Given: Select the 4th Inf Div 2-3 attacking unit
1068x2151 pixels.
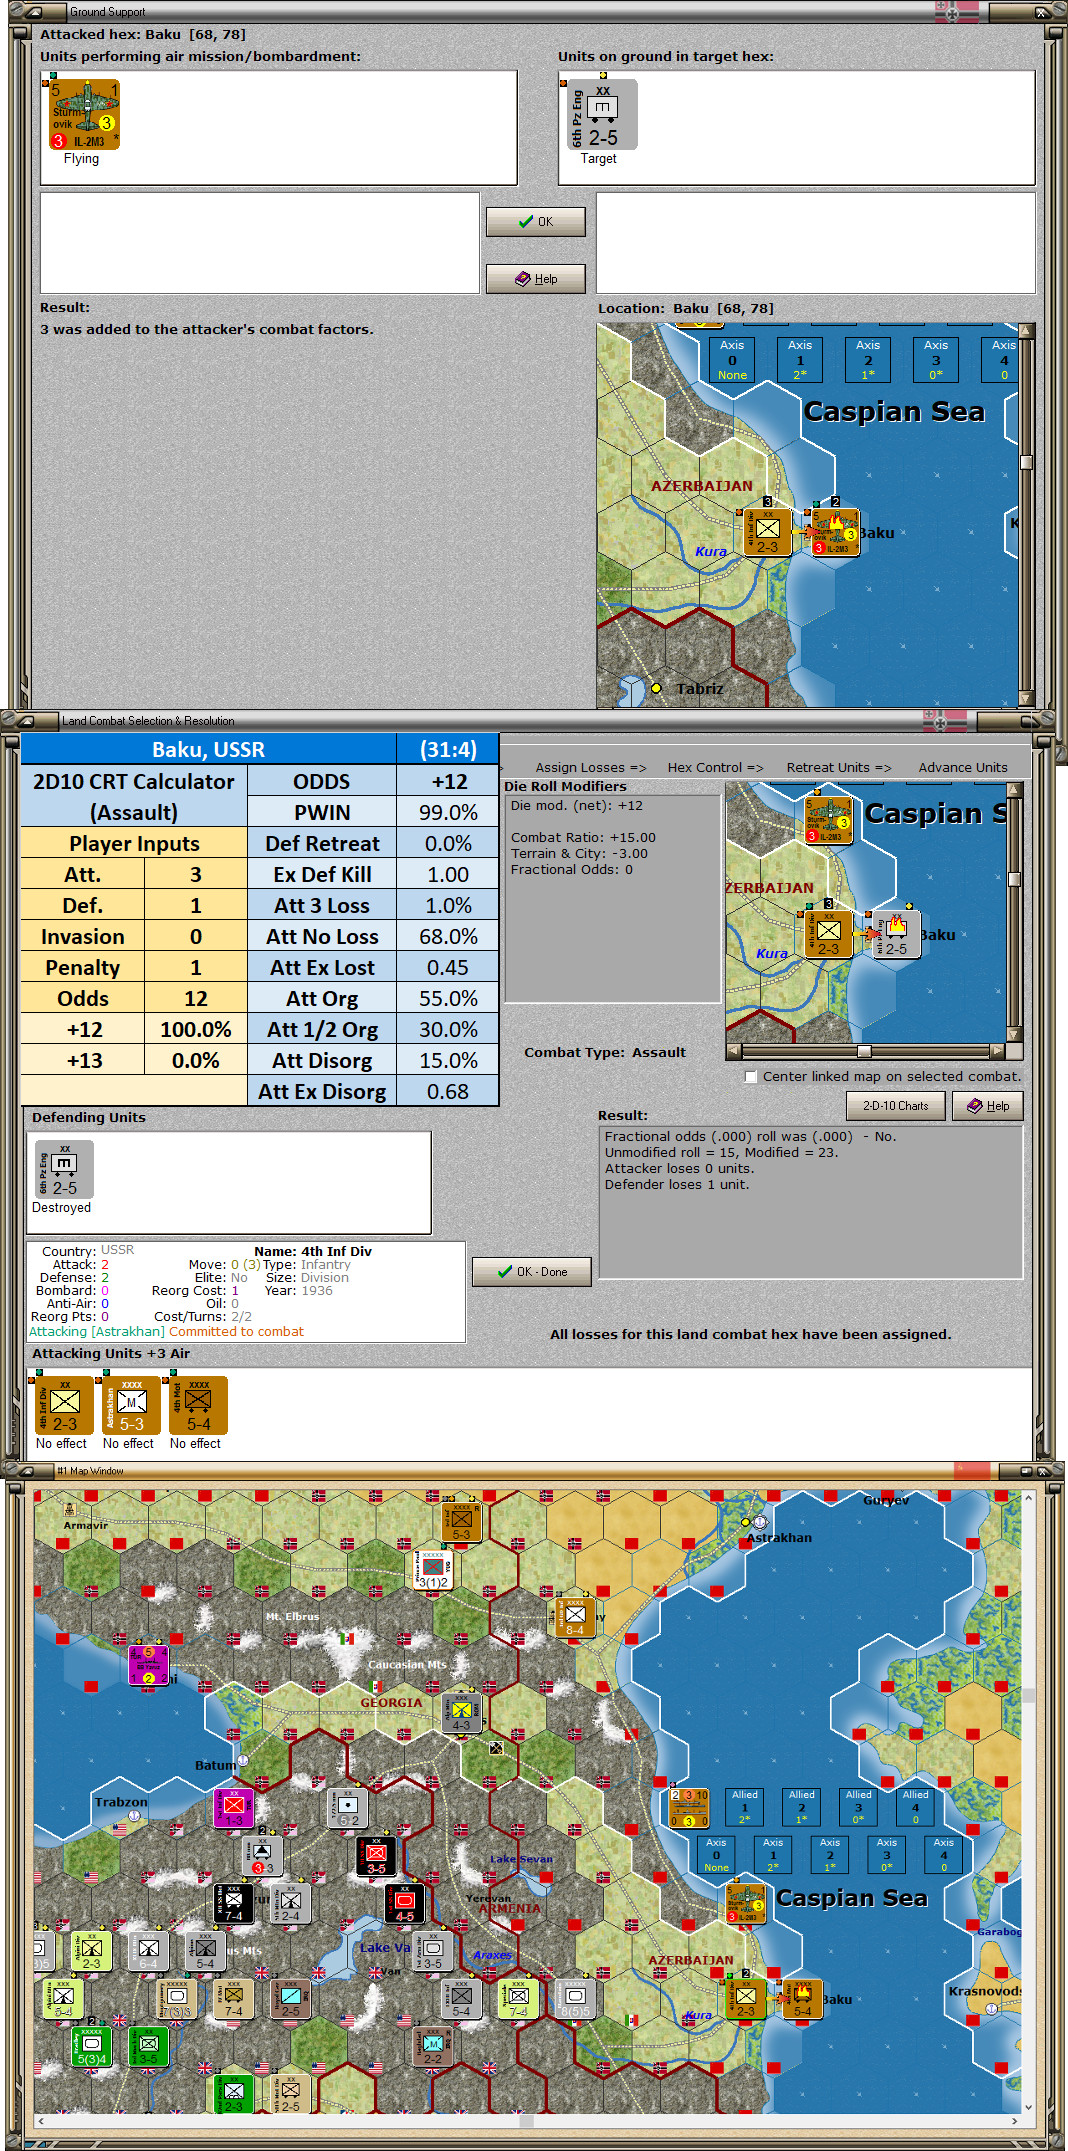Looking at the screenshot, I should click(65, 1406).
